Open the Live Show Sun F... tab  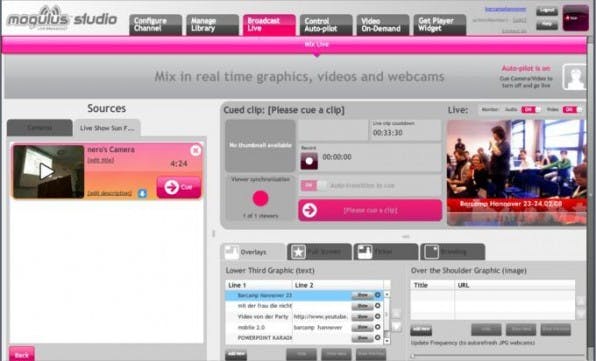tap(107, 128)
